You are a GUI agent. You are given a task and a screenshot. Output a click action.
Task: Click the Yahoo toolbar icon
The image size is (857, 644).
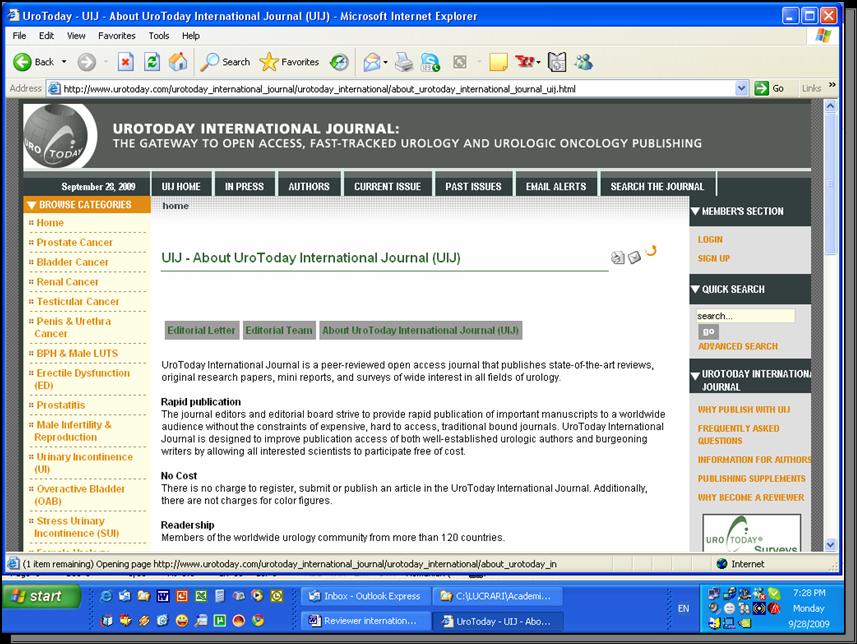pyautogui.click(x=524, y=62)
